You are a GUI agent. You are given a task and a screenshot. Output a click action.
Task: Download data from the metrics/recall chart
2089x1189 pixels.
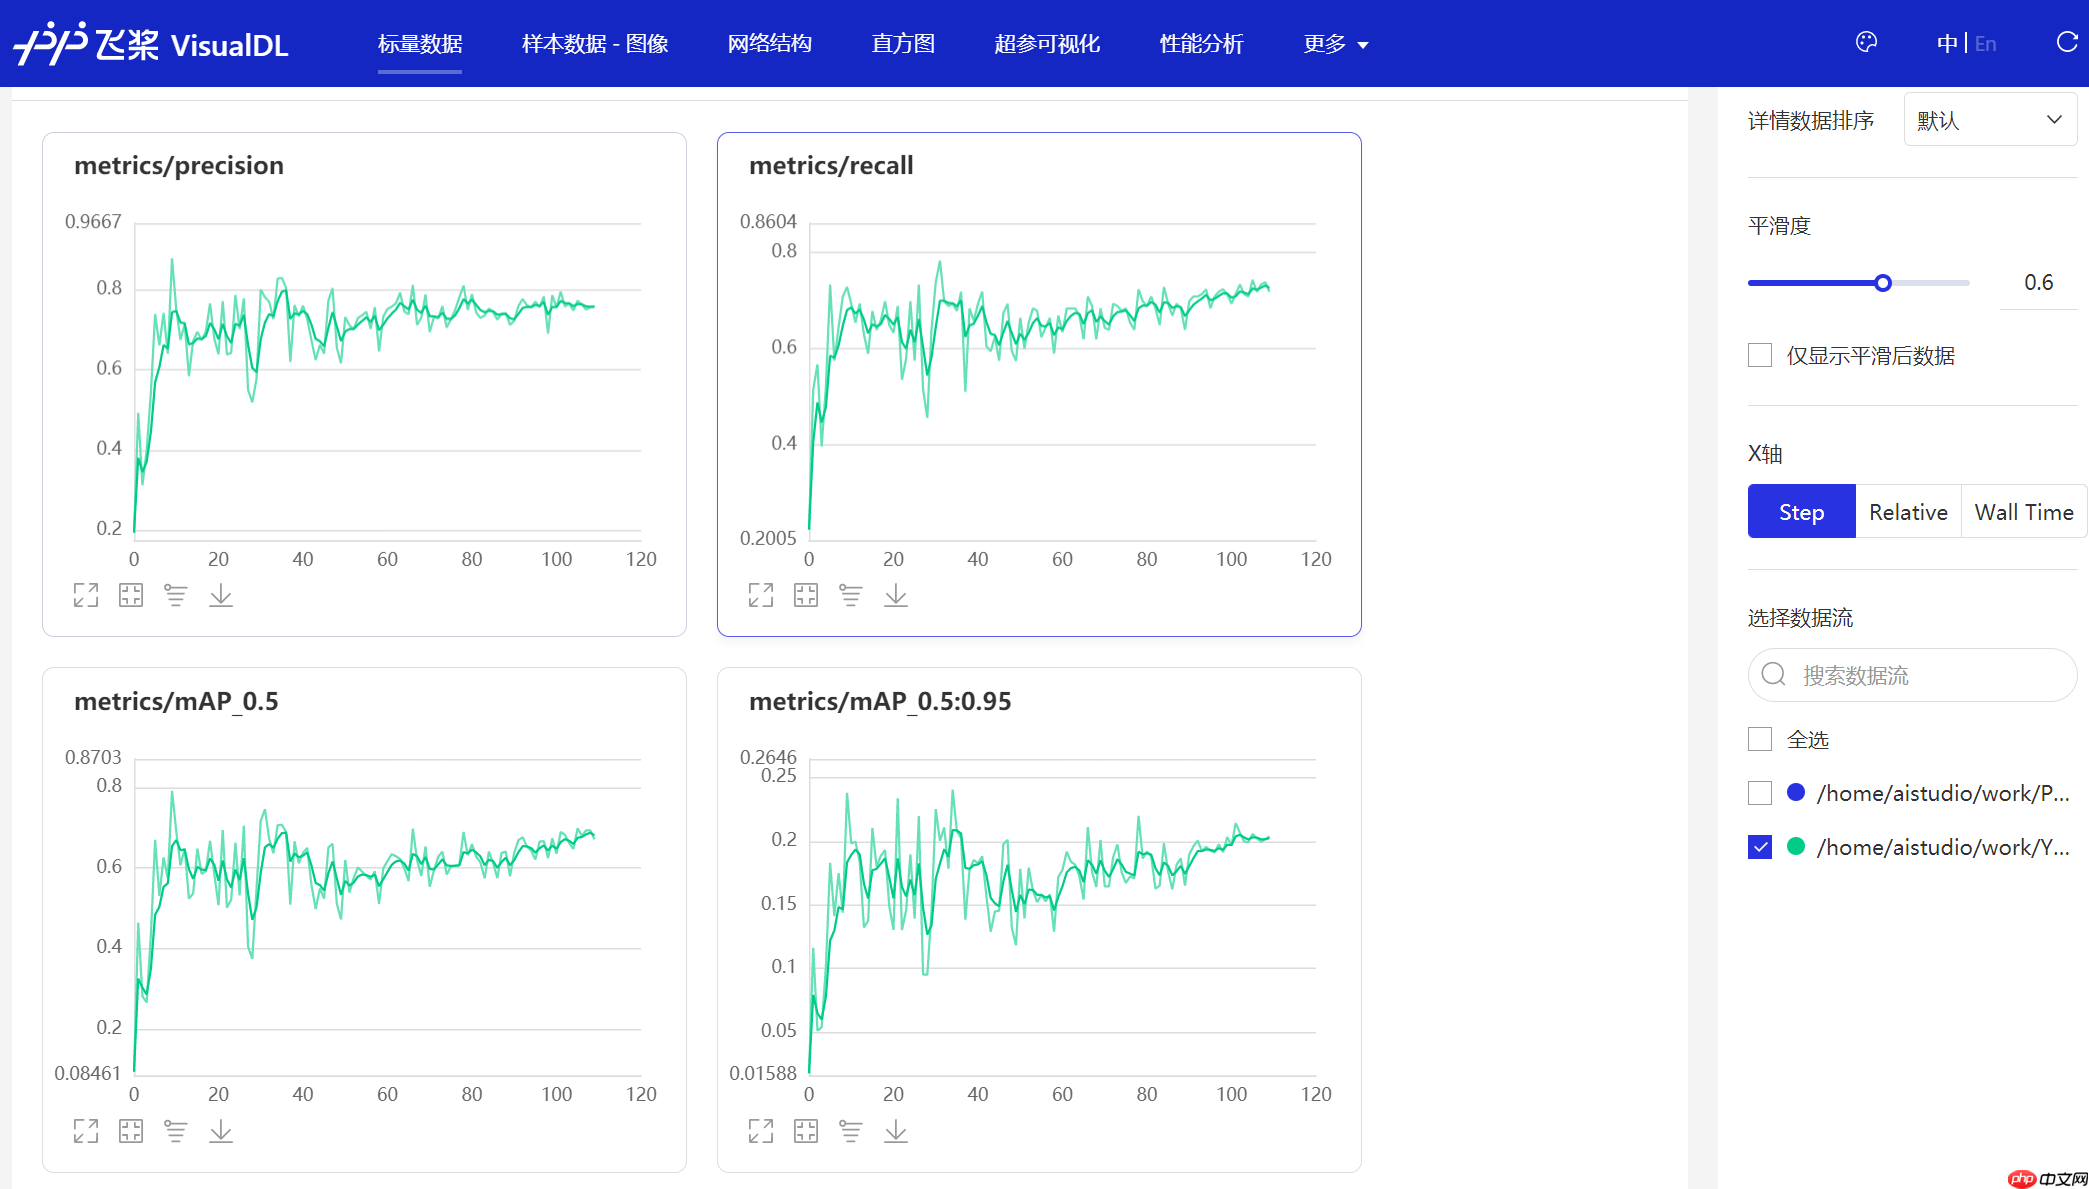pyautogui.click(x=895, y=594)
